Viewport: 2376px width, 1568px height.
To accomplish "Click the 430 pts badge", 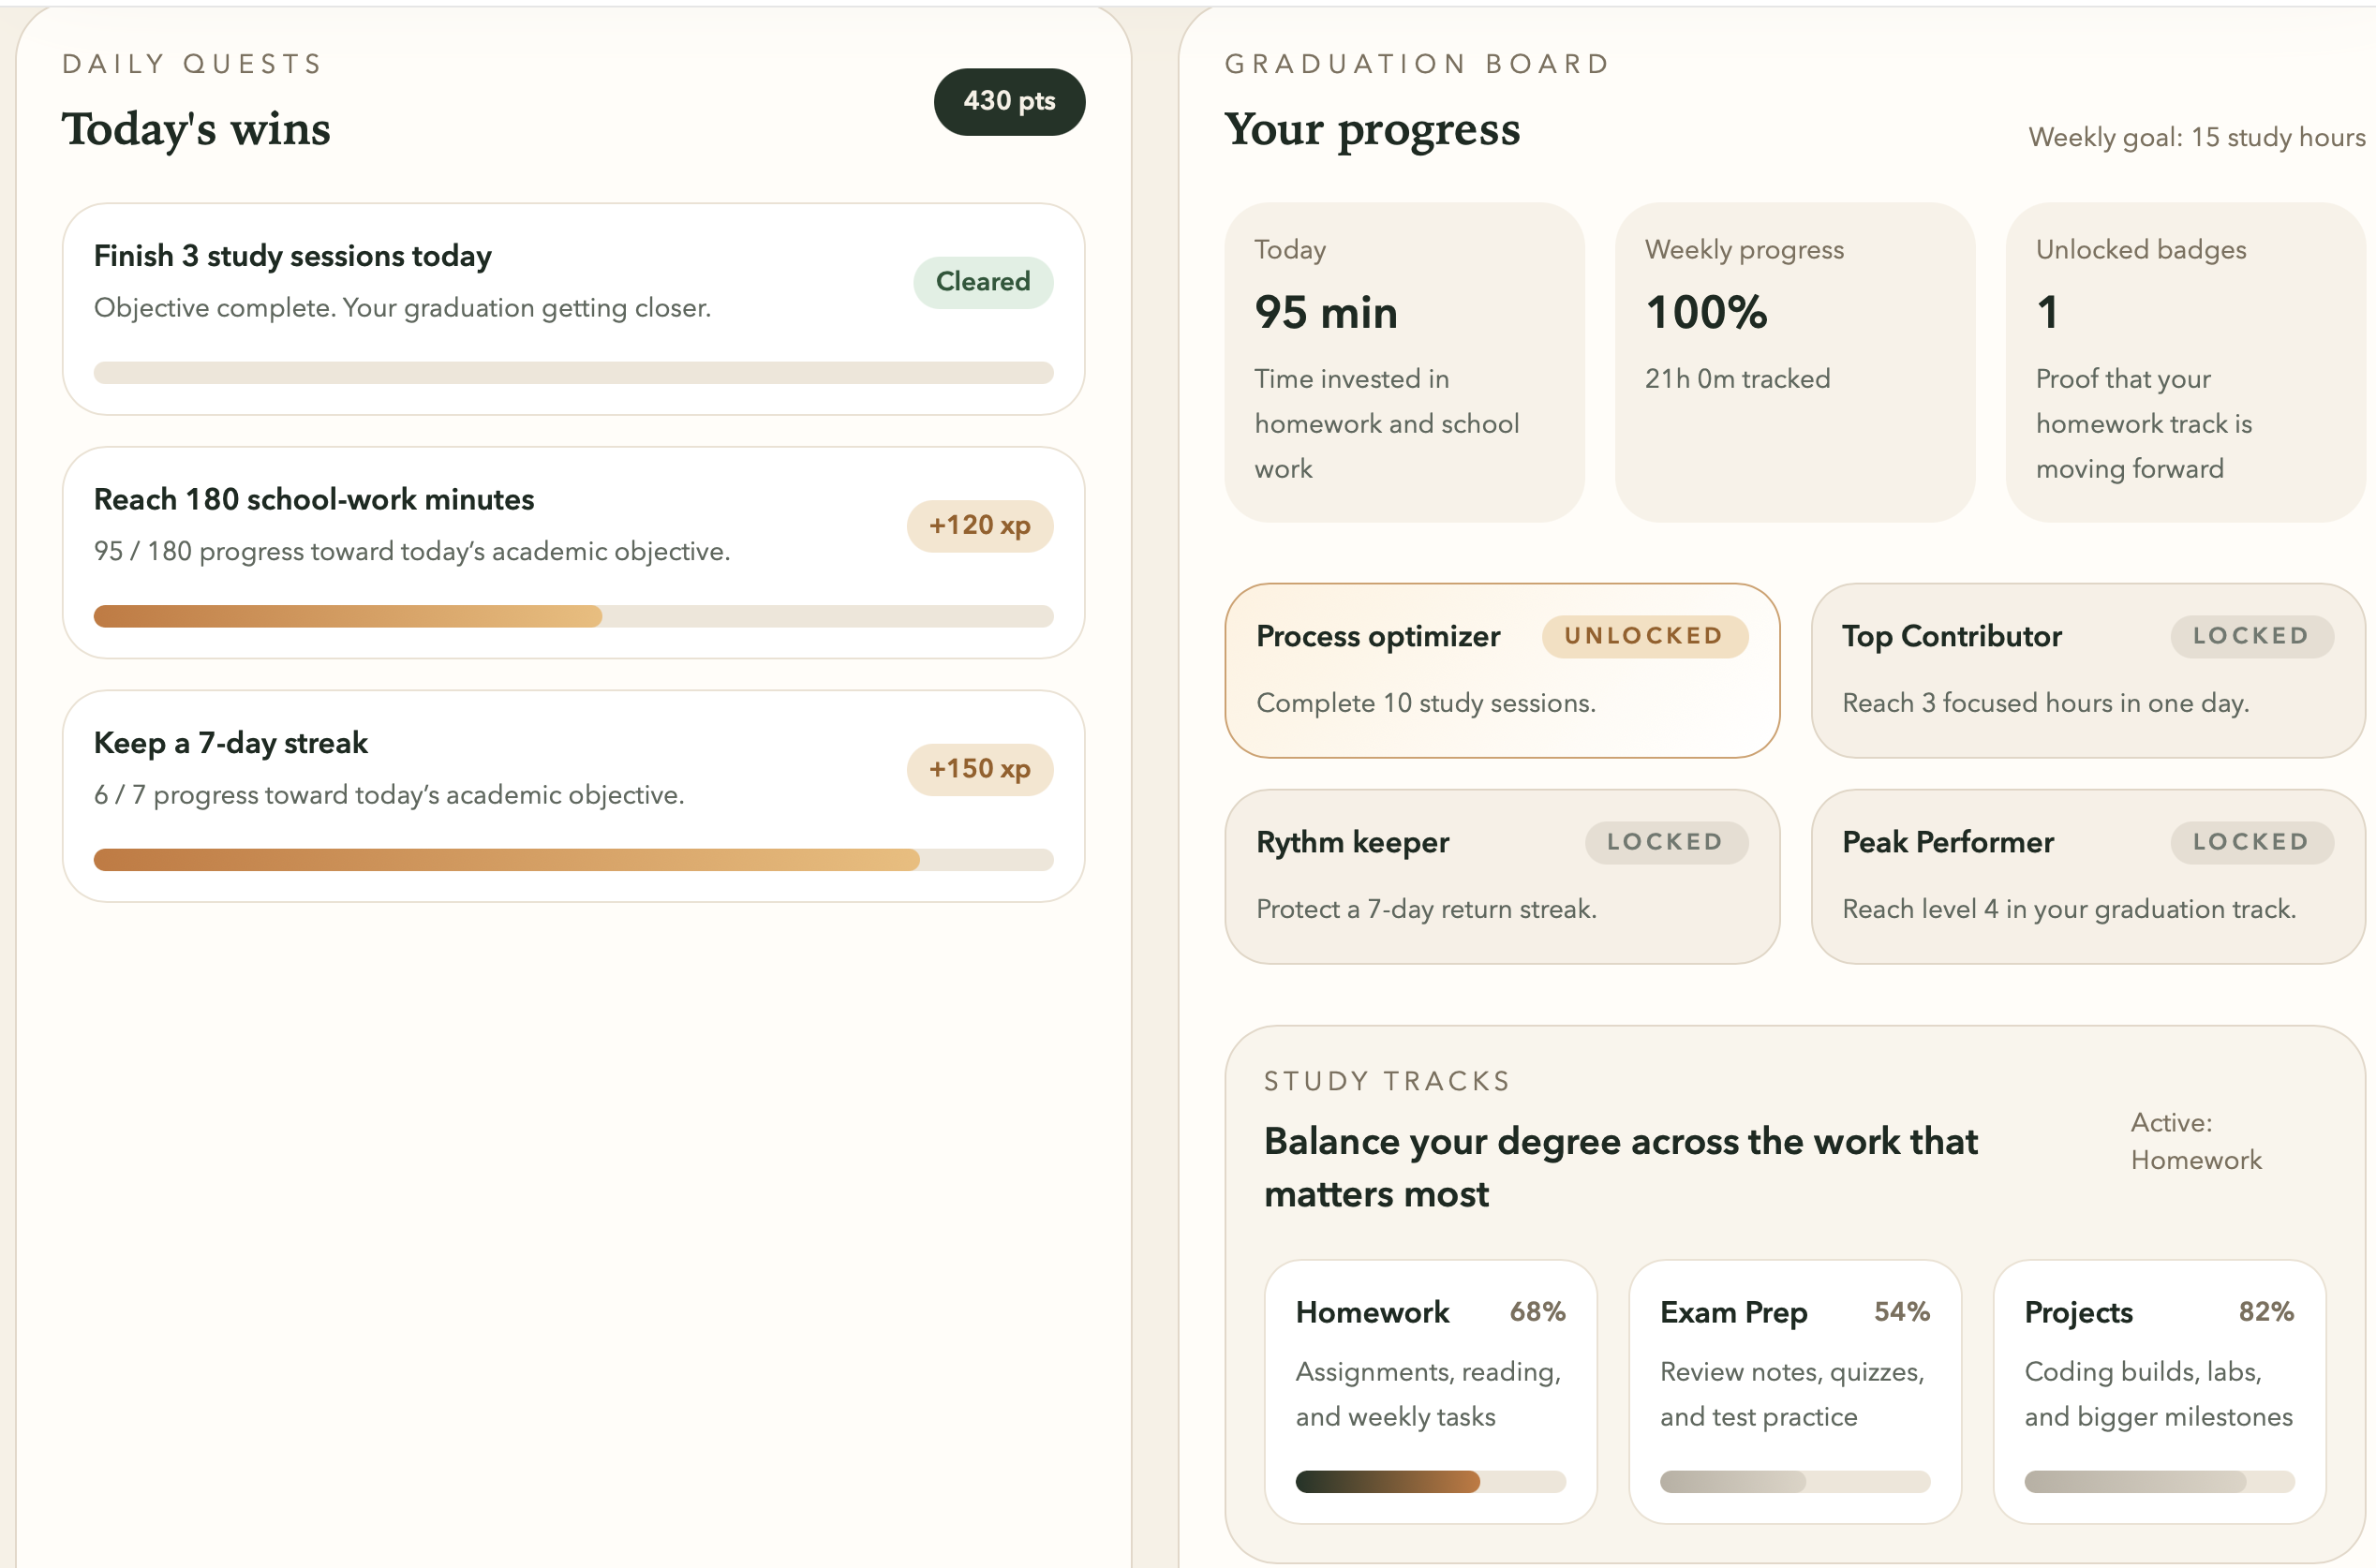I will 1008,101.
